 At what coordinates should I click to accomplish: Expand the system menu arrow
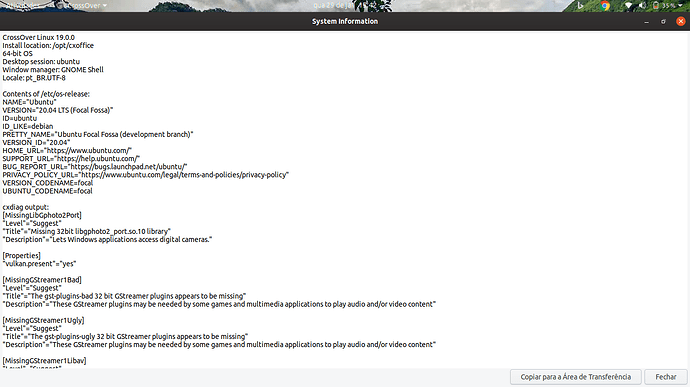pos(681,6)
